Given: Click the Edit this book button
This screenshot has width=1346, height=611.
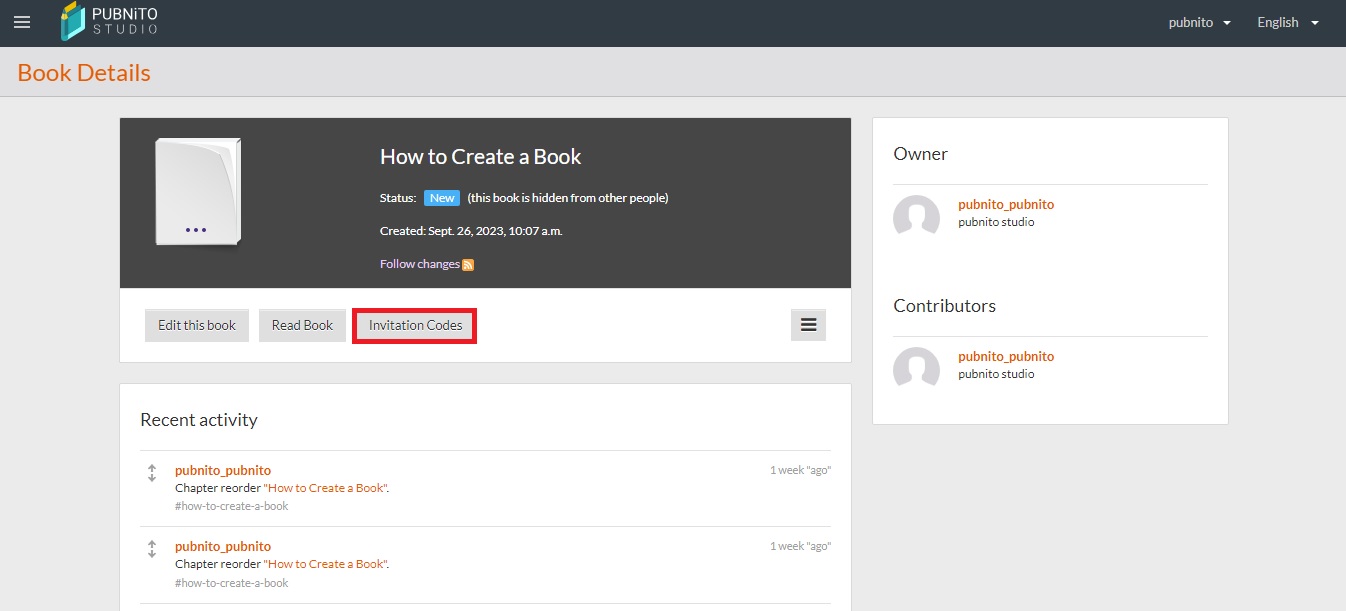Looking at the screenshot, I should [x=197, y=325].
